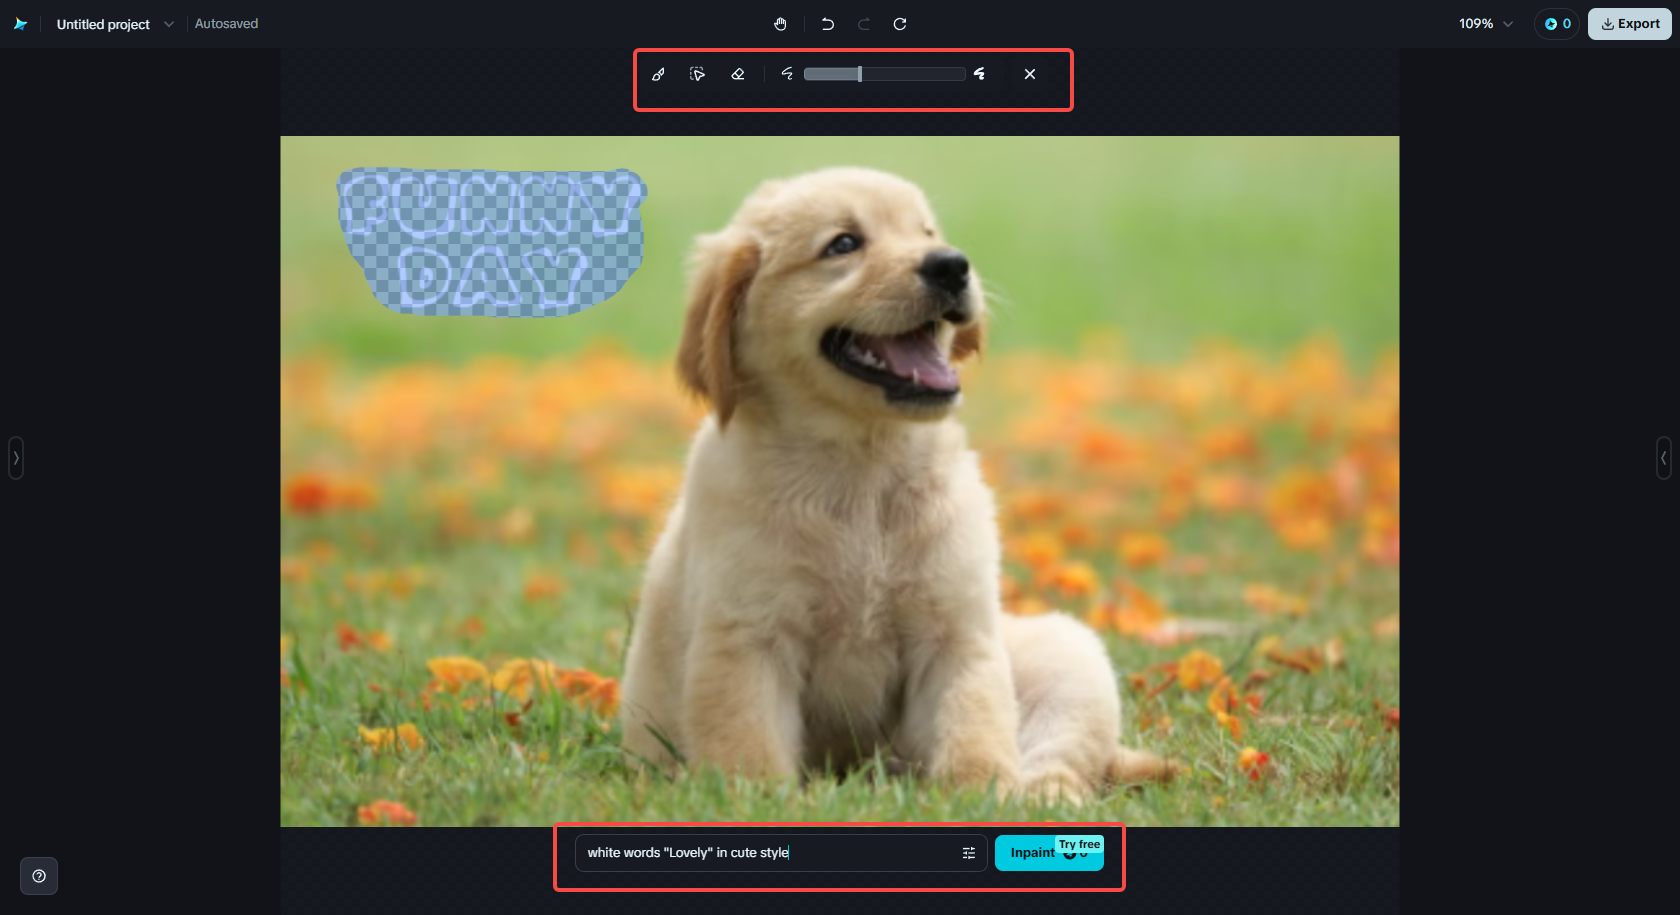This screenshot has height=915, width=1680.
Task: Open the Try free offer
Action: pyautogui.click(x=1078, y=844)
